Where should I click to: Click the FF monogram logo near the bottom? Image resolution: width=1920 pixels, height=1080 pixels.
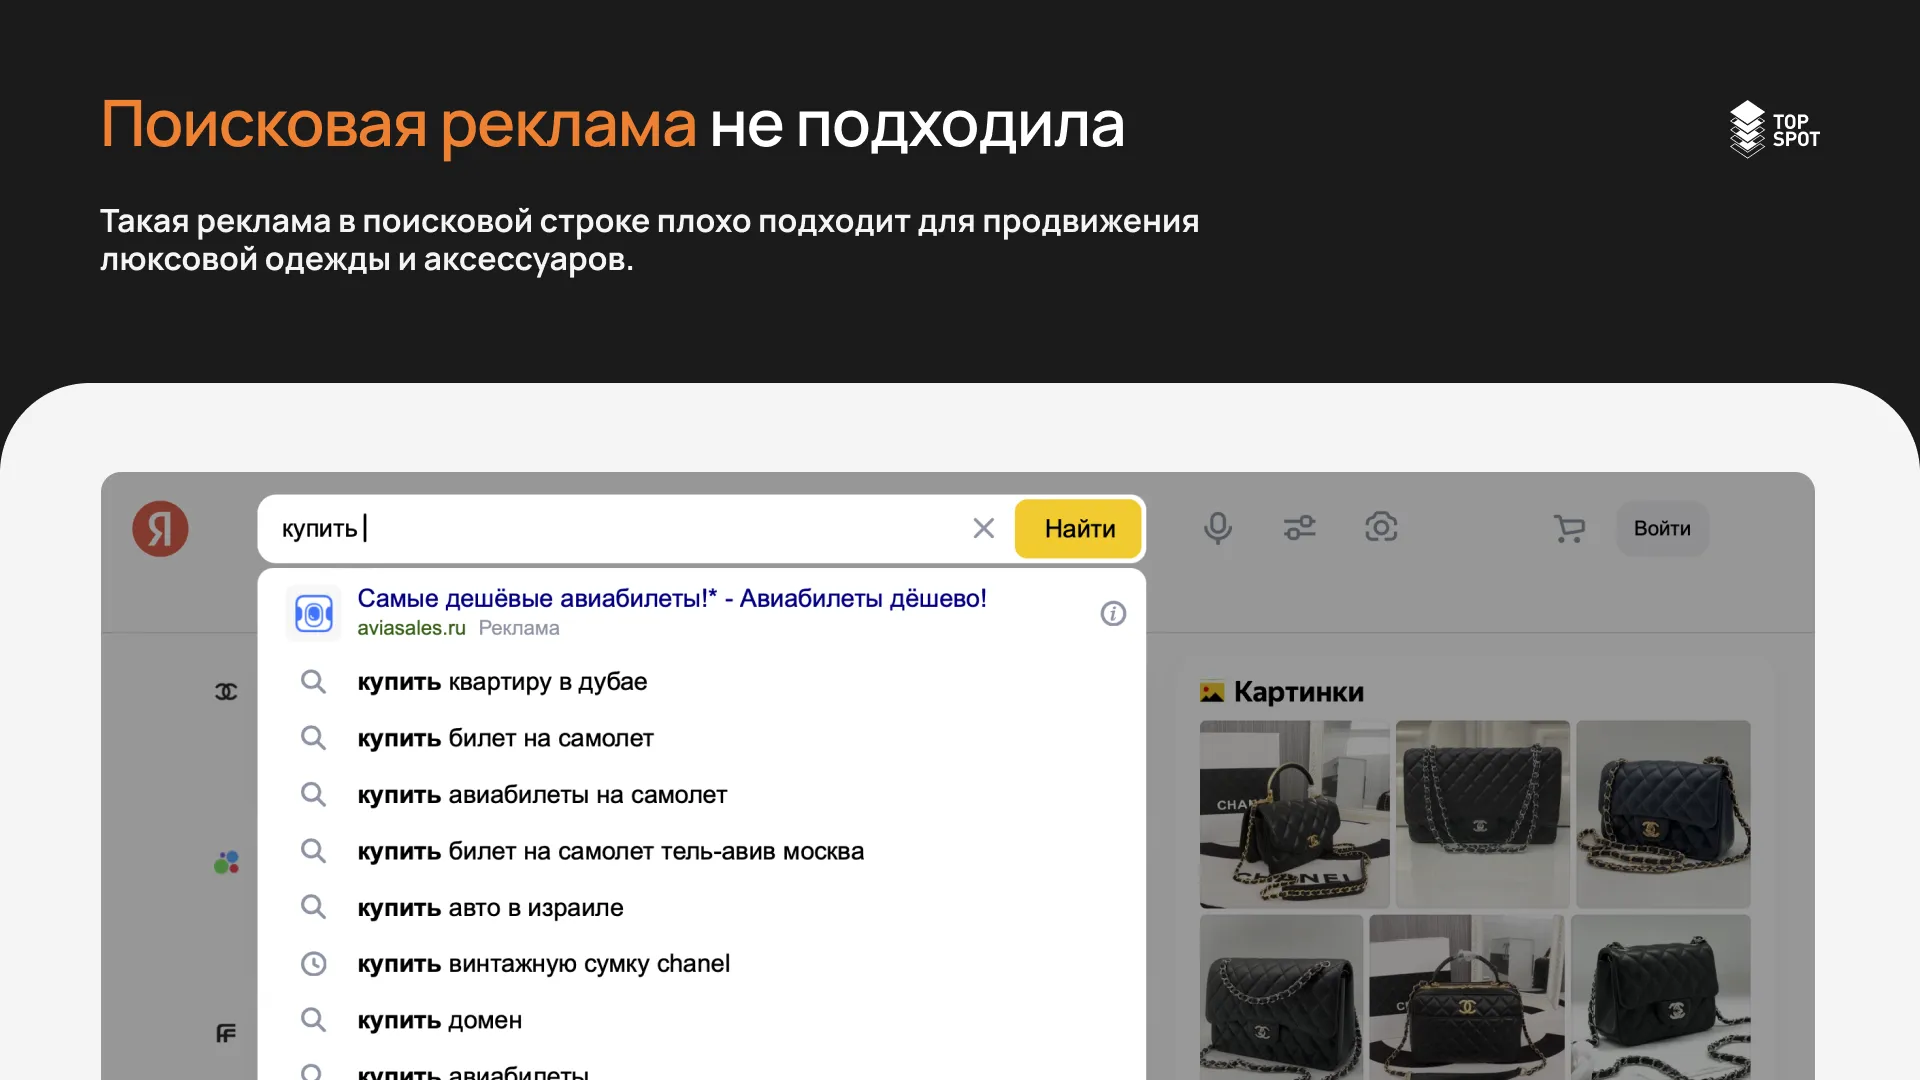click(224, 1034)
